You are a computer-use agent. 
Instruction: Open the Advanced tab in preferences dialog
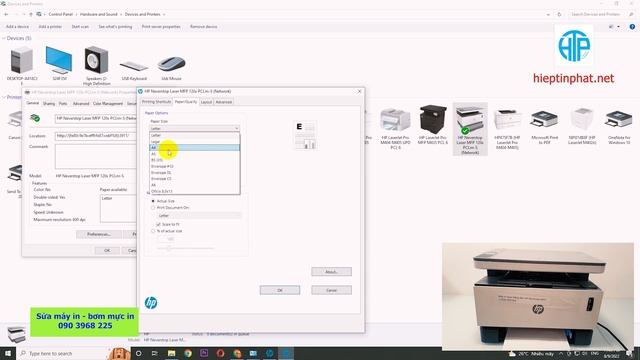[x=224, y=102]
